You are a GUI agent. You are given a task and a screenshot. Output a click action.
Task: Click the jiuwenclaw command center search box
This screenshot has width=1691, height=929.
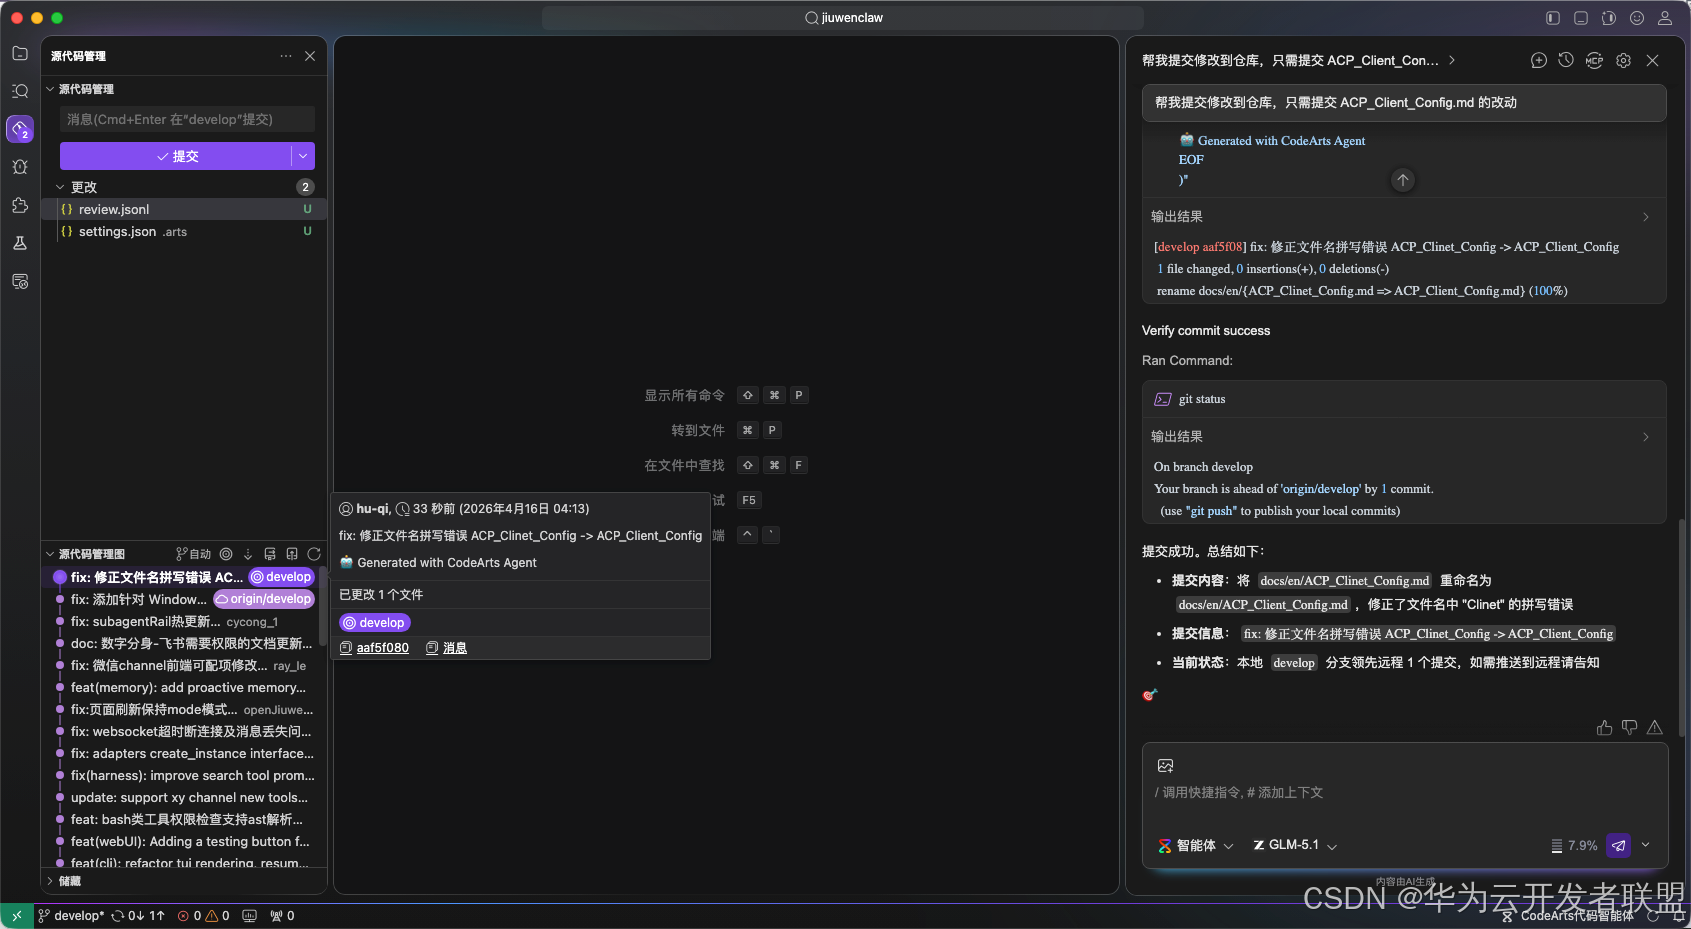843,18
